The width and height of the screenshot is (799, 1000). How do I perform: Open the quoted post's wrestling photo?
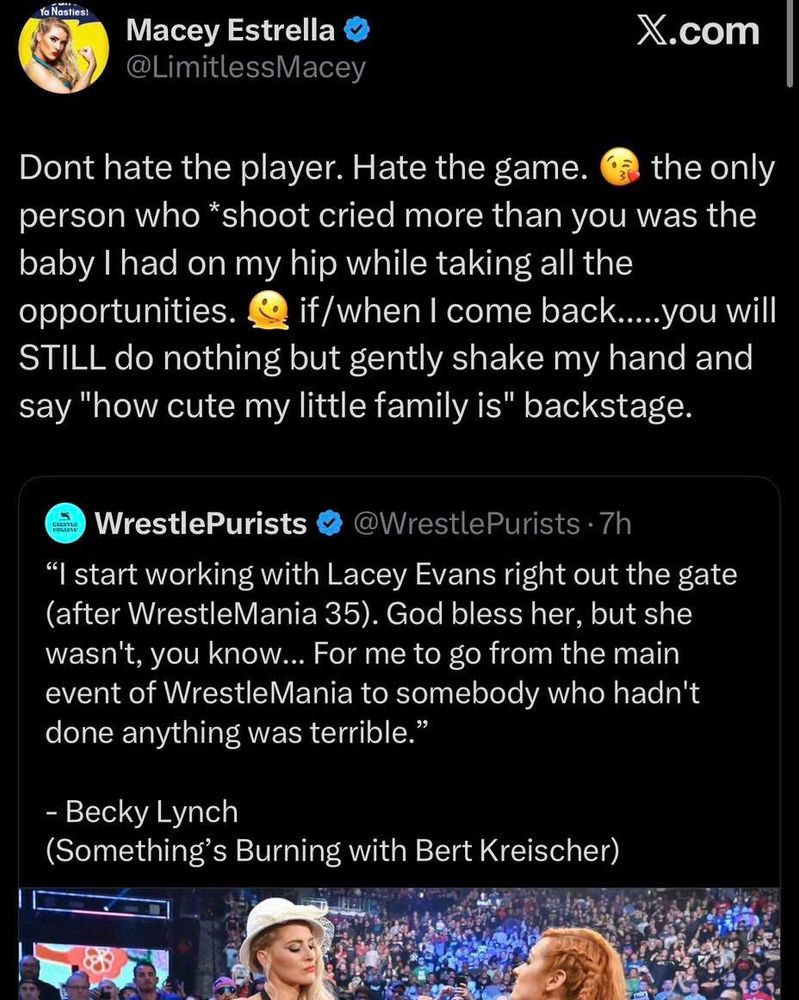(400, 944)
